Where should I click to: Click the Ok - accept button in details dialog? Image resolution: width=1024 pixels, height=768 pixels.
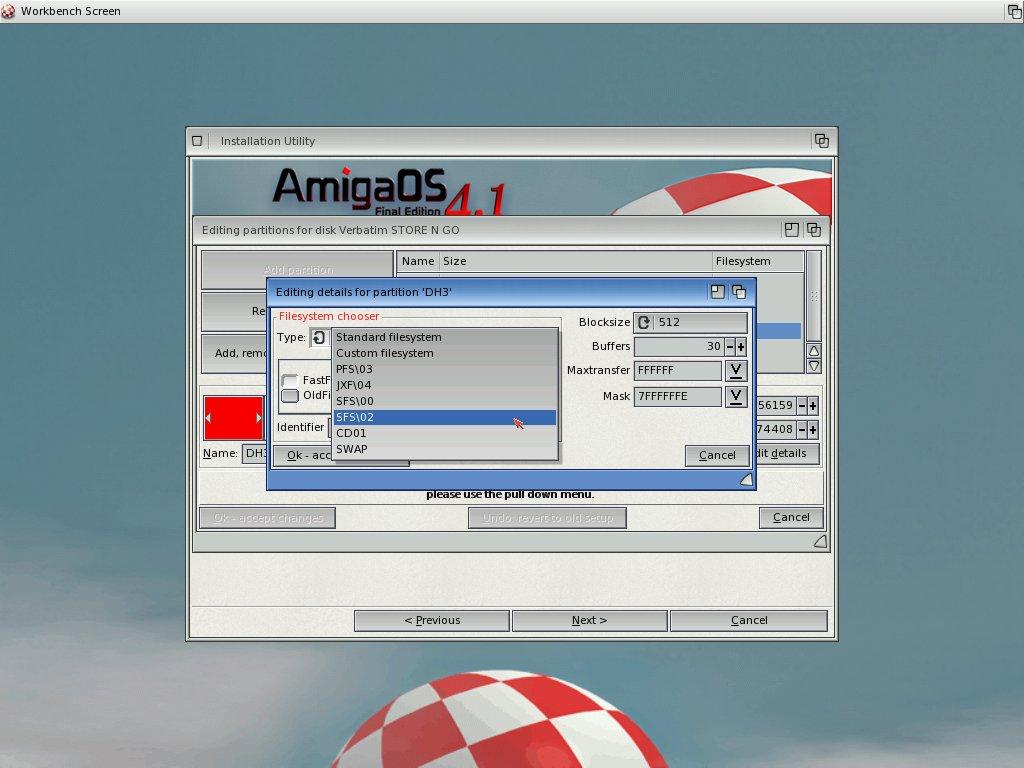pos(304,455)
